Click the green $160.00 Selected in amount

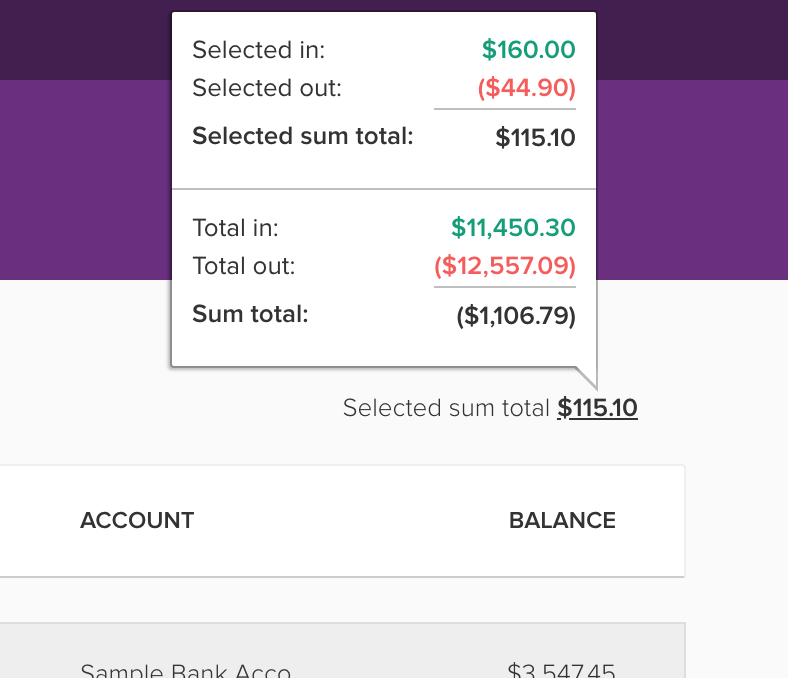528,50
